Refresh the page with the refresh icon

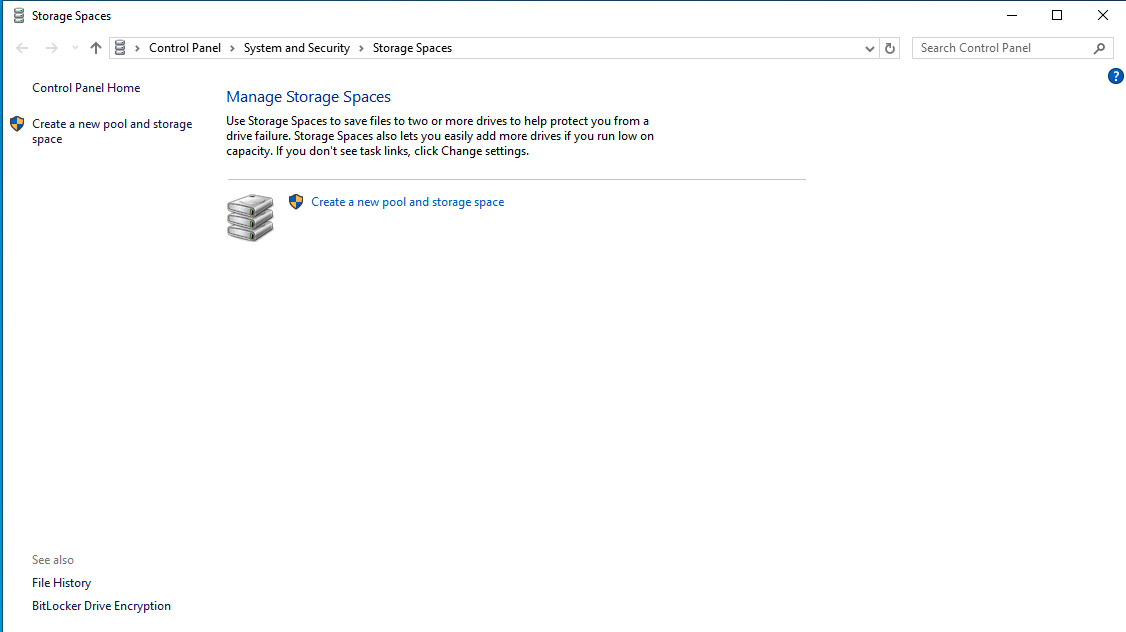pyautogui.click(x=889, y=47)
